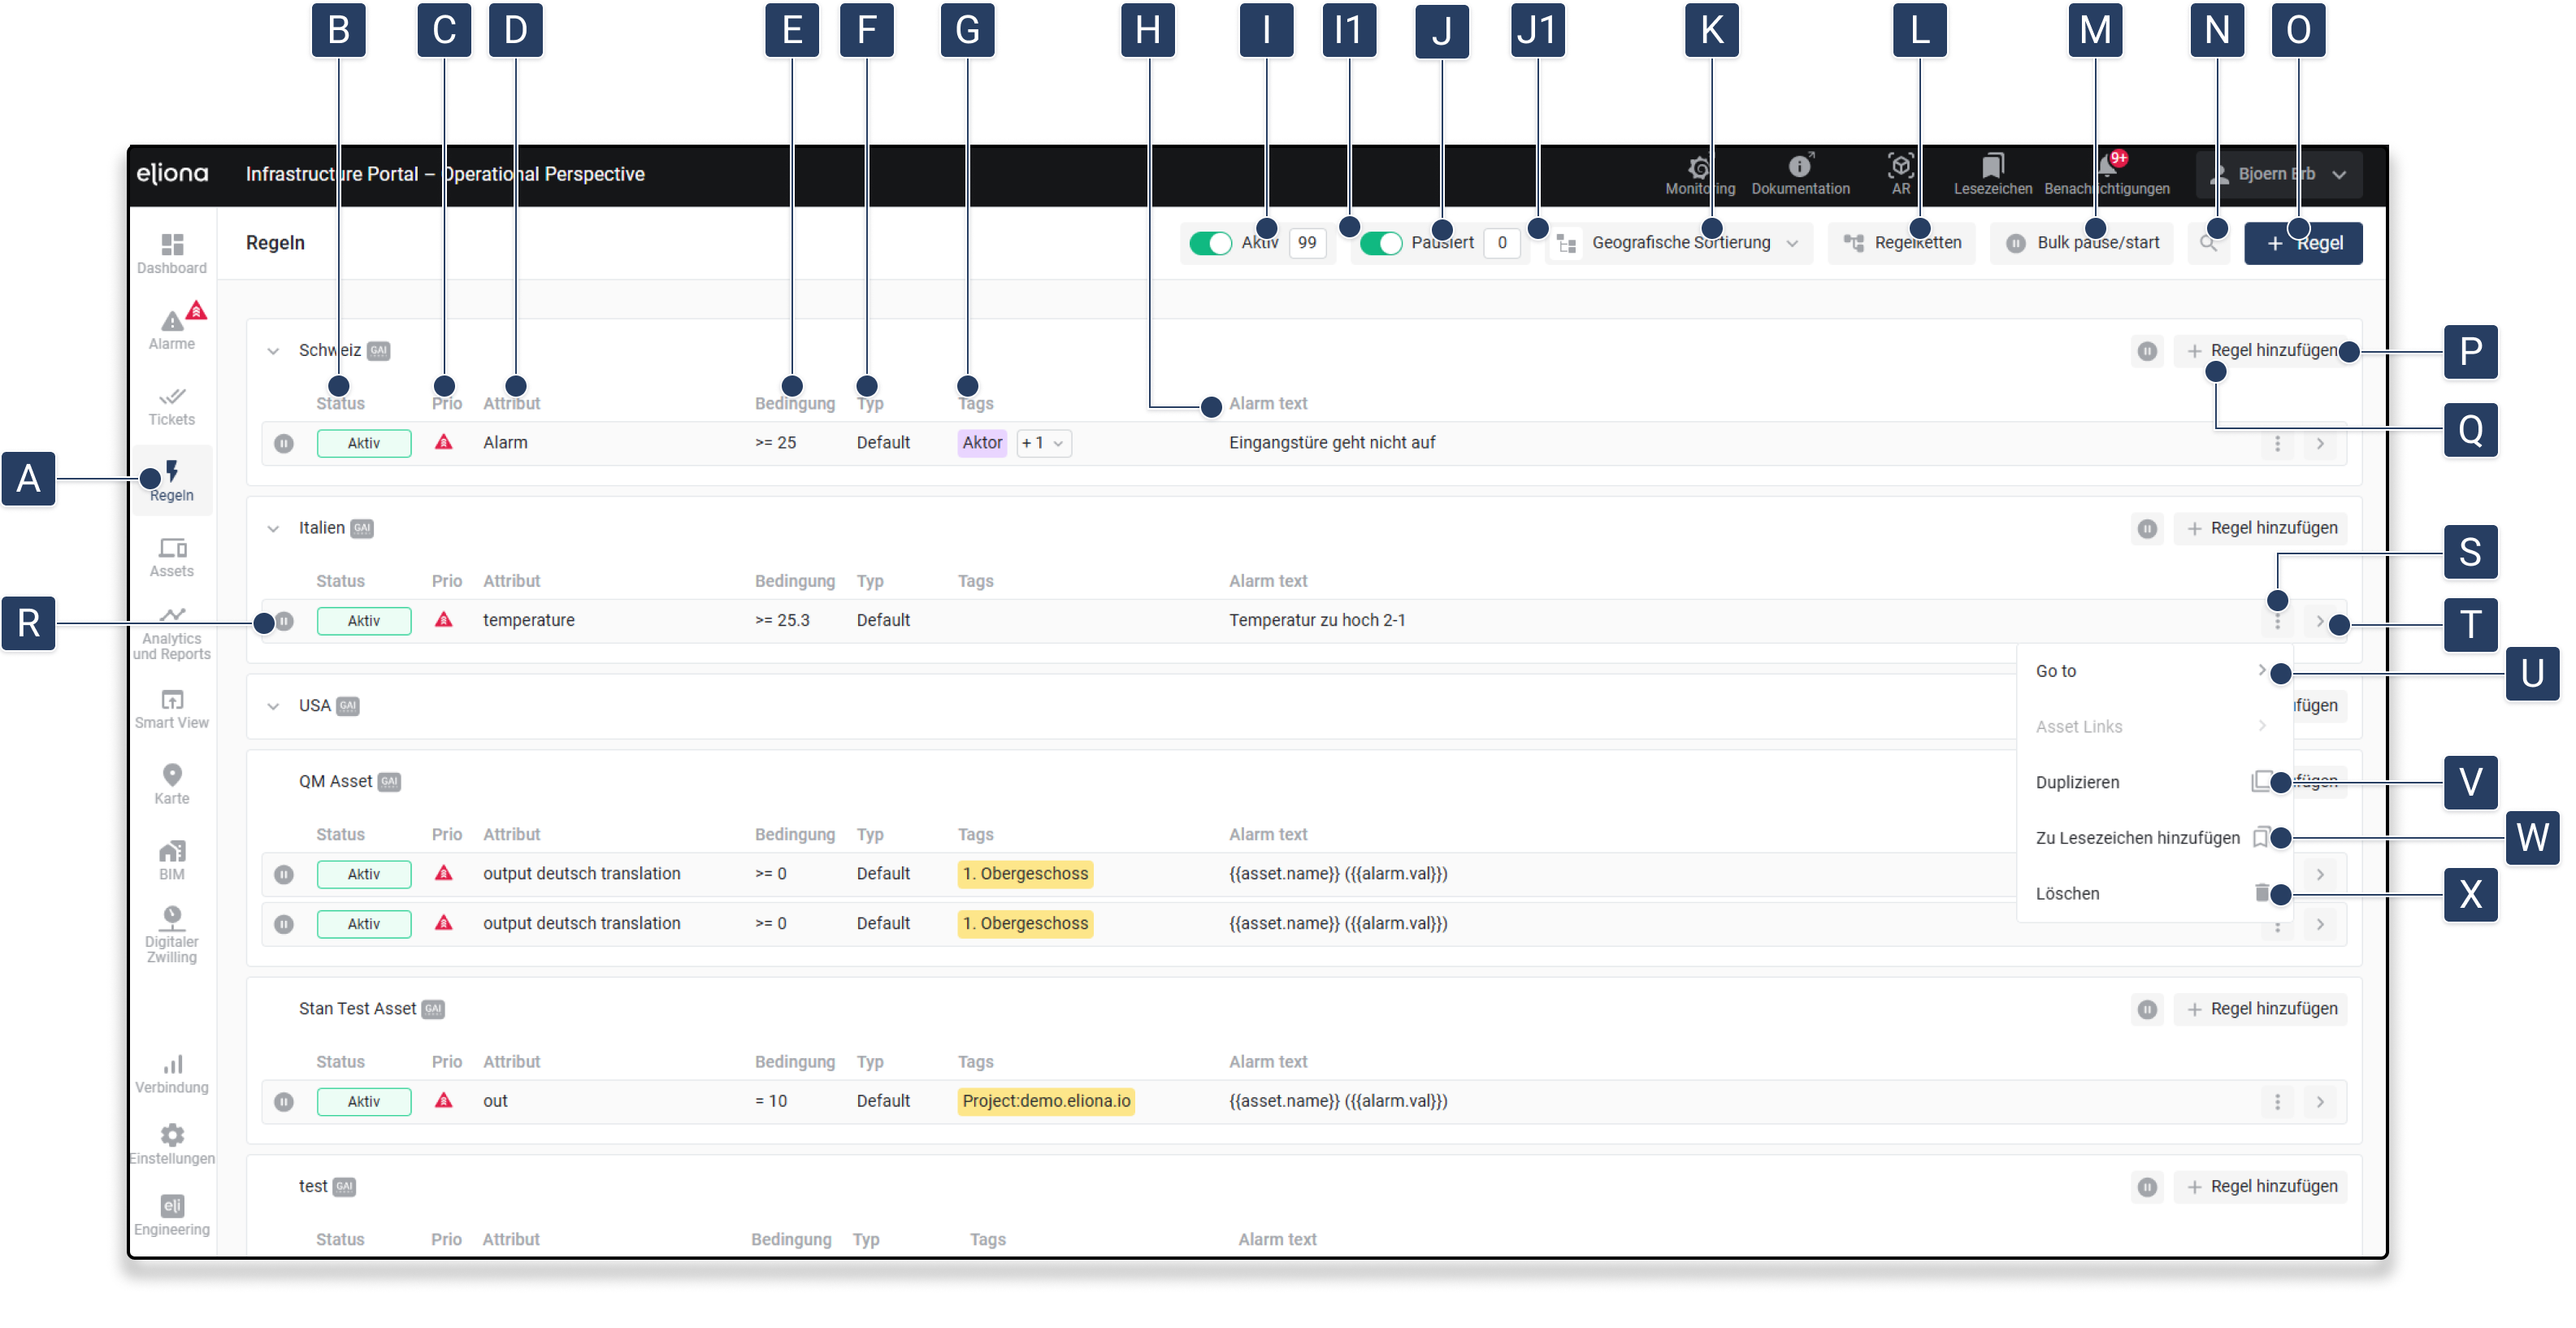Open Dashboard in the sidebar
The width and height of the screenshot is (2576, 1328).
pos(172,252)
